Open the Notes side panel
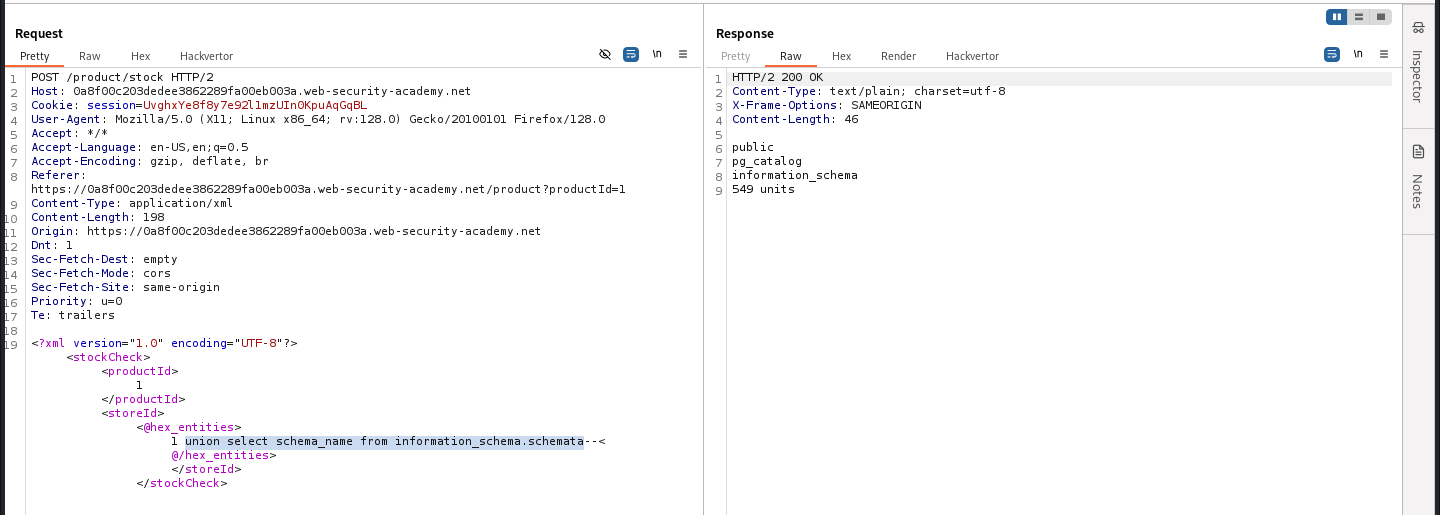The height and width of the screenshot is (515, 1440). click(1417, 176)
